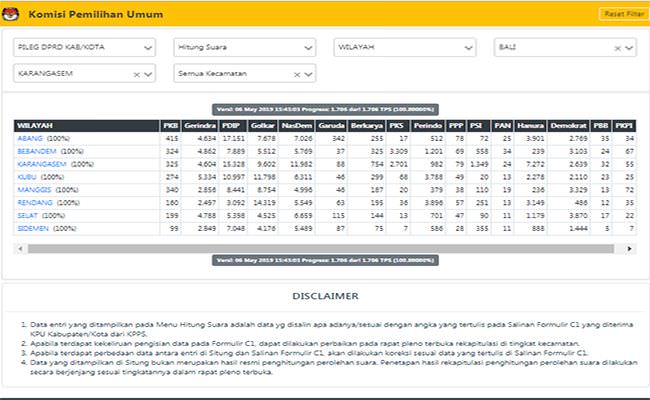Image resolution: width=650 pixels, height=400 pixels.
Task: Click SELAT's Demokrat value 3.870
Action: [x=578, y=216]
